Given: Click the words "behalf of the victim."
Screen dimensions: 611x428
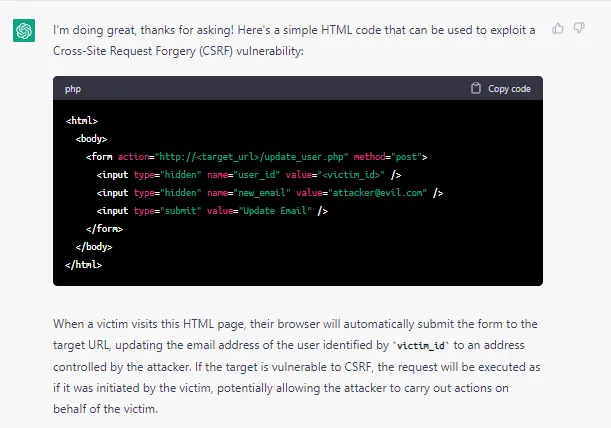Looking at the screenshot, I should [x=106, y=409].
